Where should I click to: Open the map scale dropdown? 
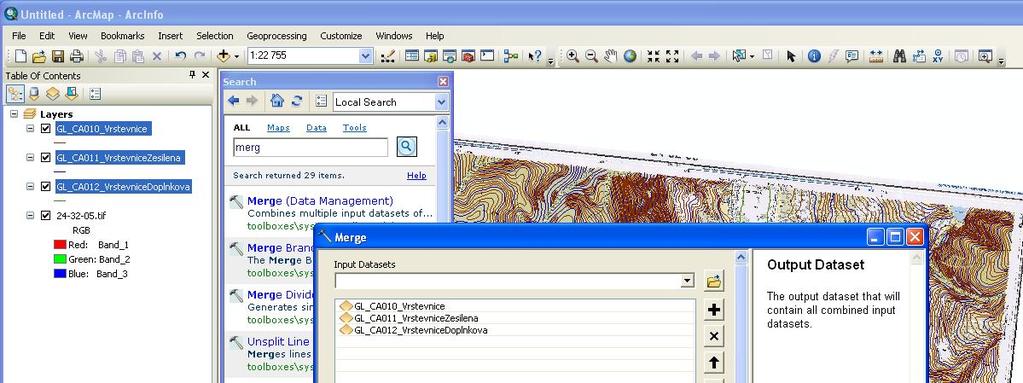tap(365, 56)
